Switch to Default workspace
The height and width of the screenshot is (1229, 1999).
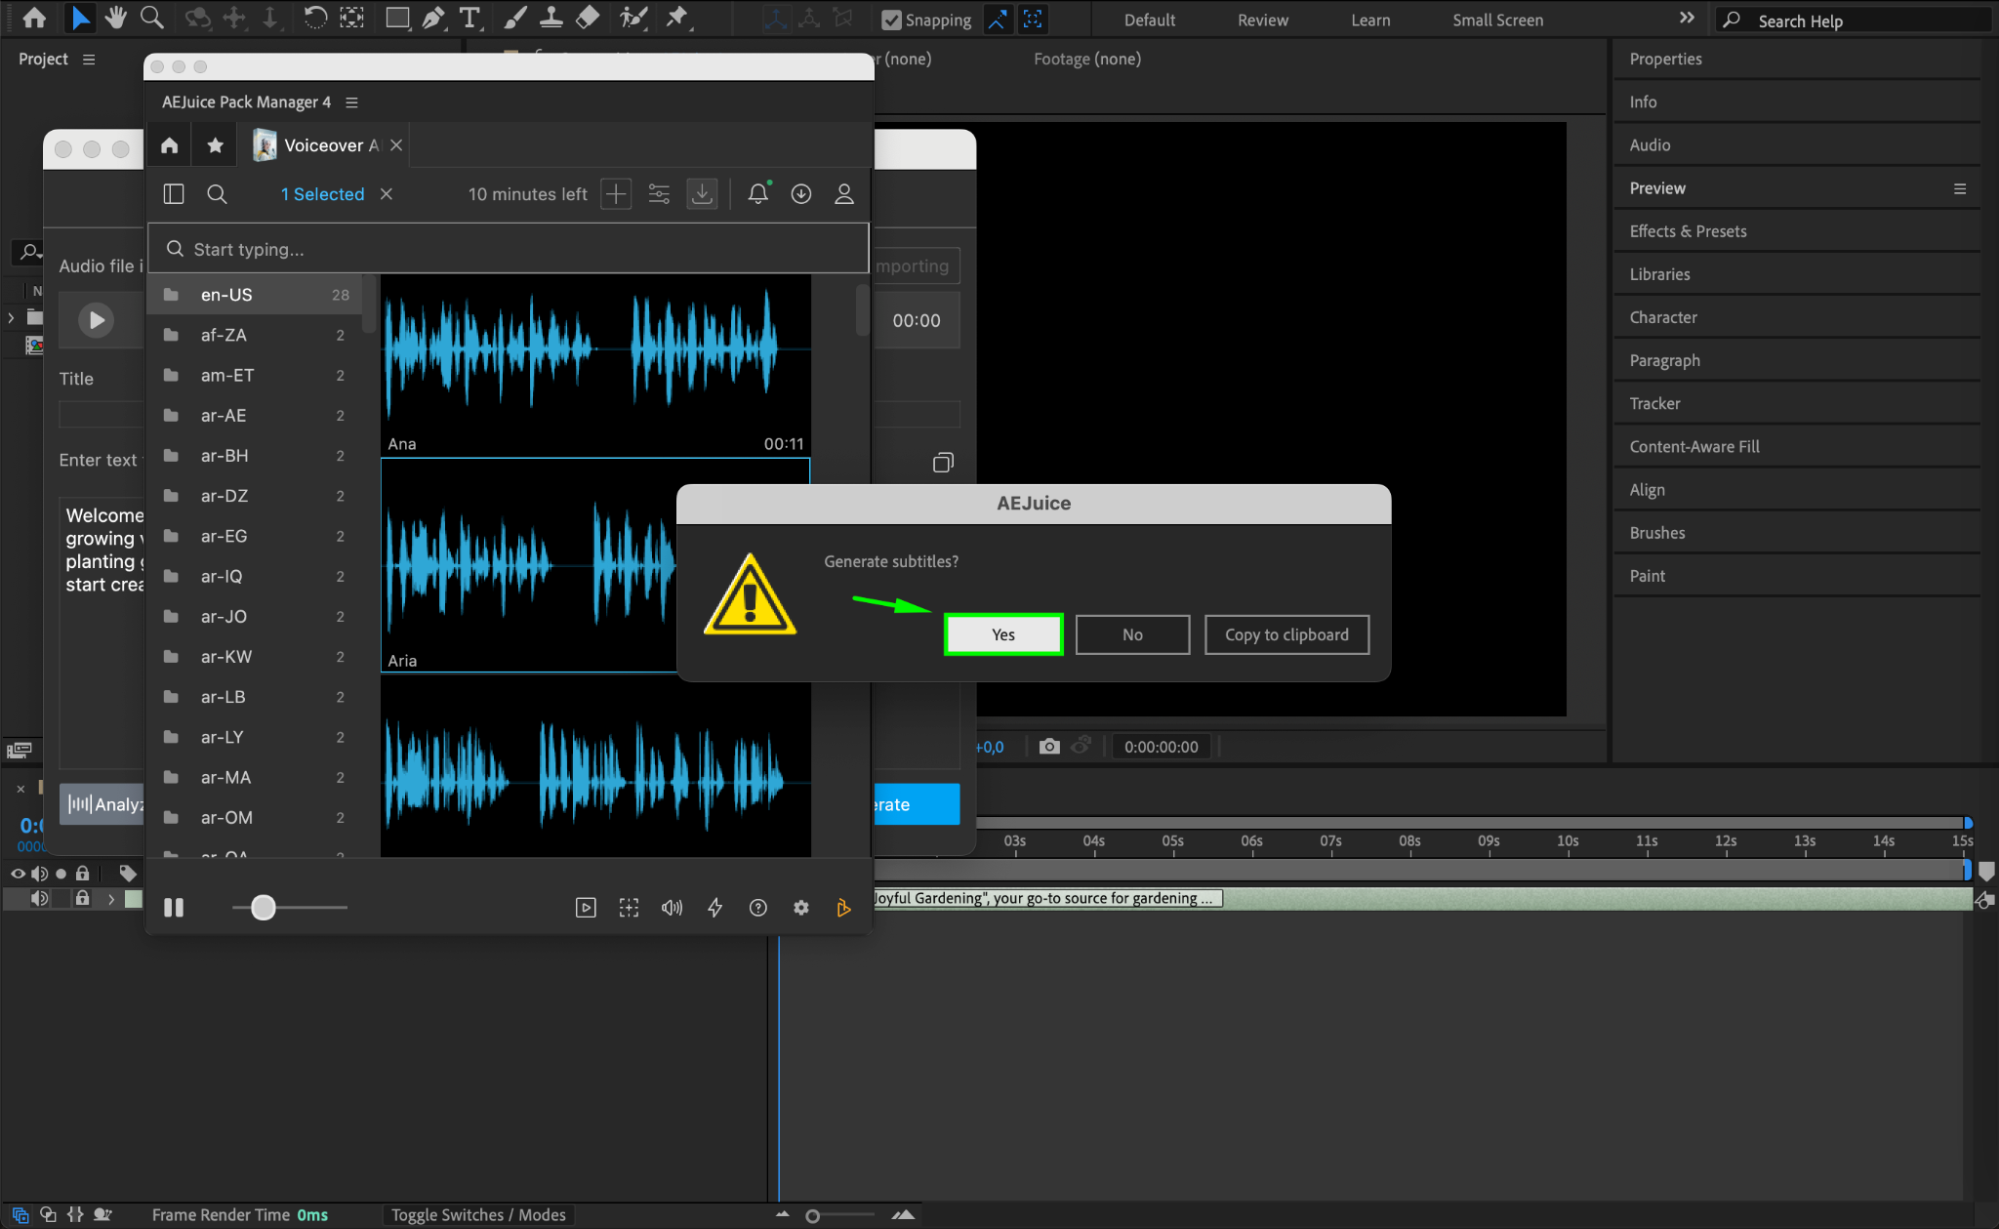(x=1149, y=20)
